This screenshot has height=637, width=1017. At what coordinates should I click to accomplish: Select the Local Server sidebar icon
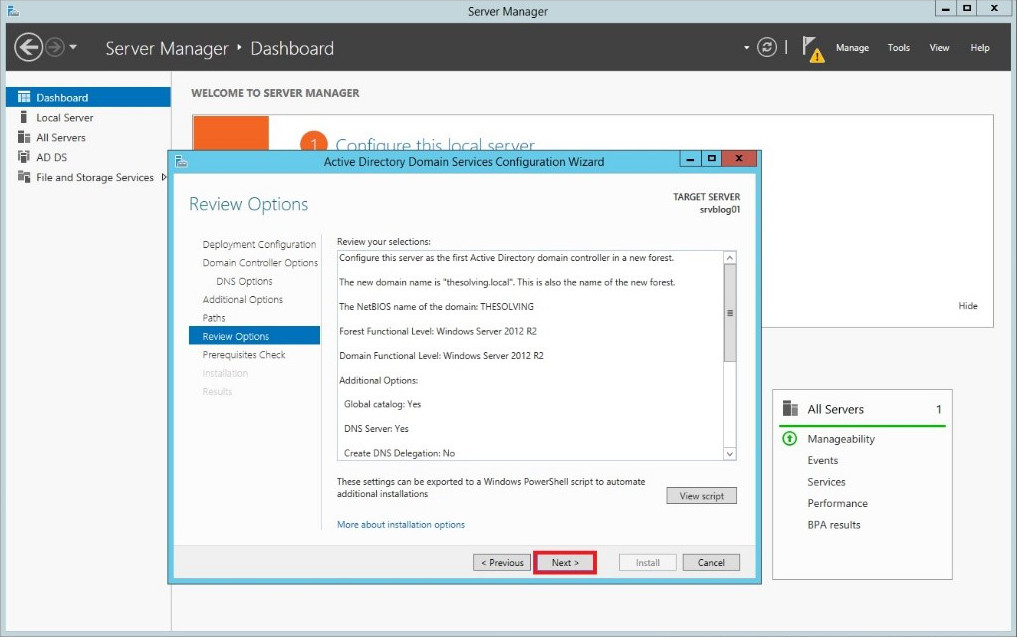[x=24, y=117]
